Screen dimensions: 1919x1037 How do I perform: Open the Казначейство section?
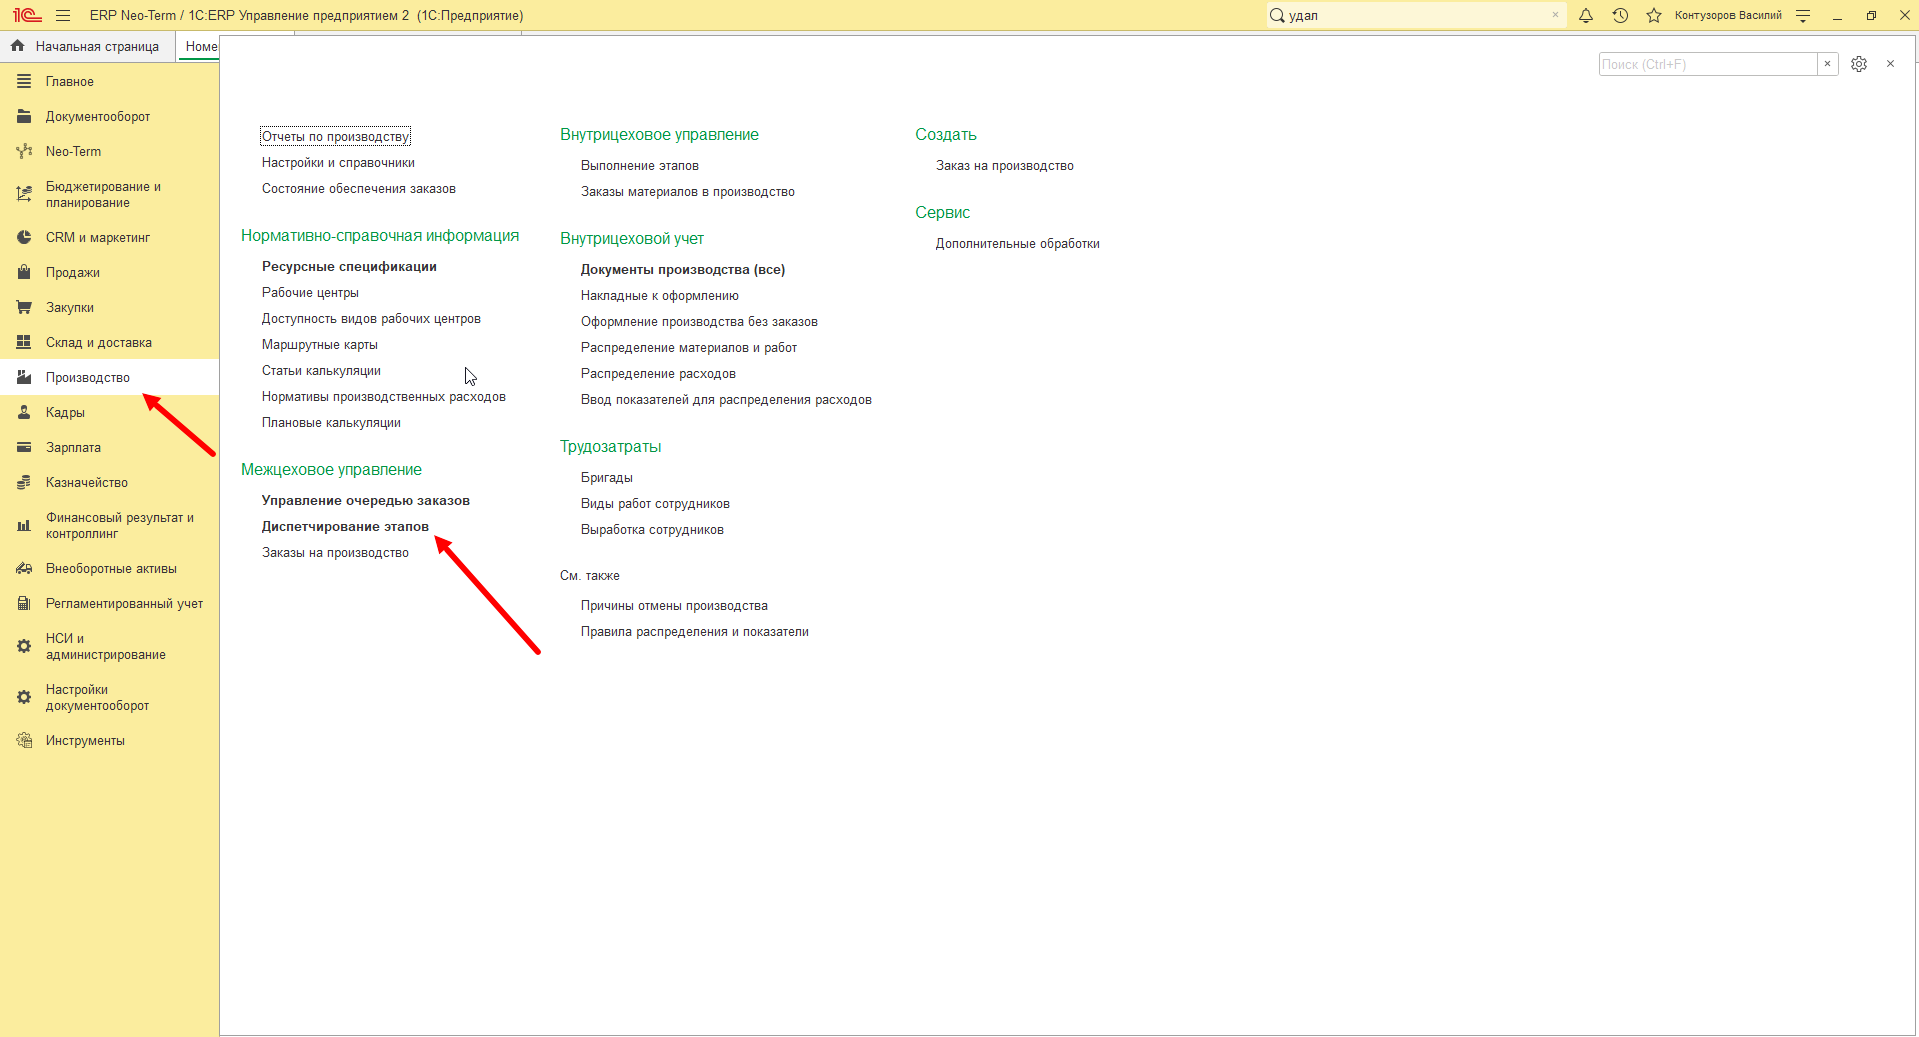point(109,483)
